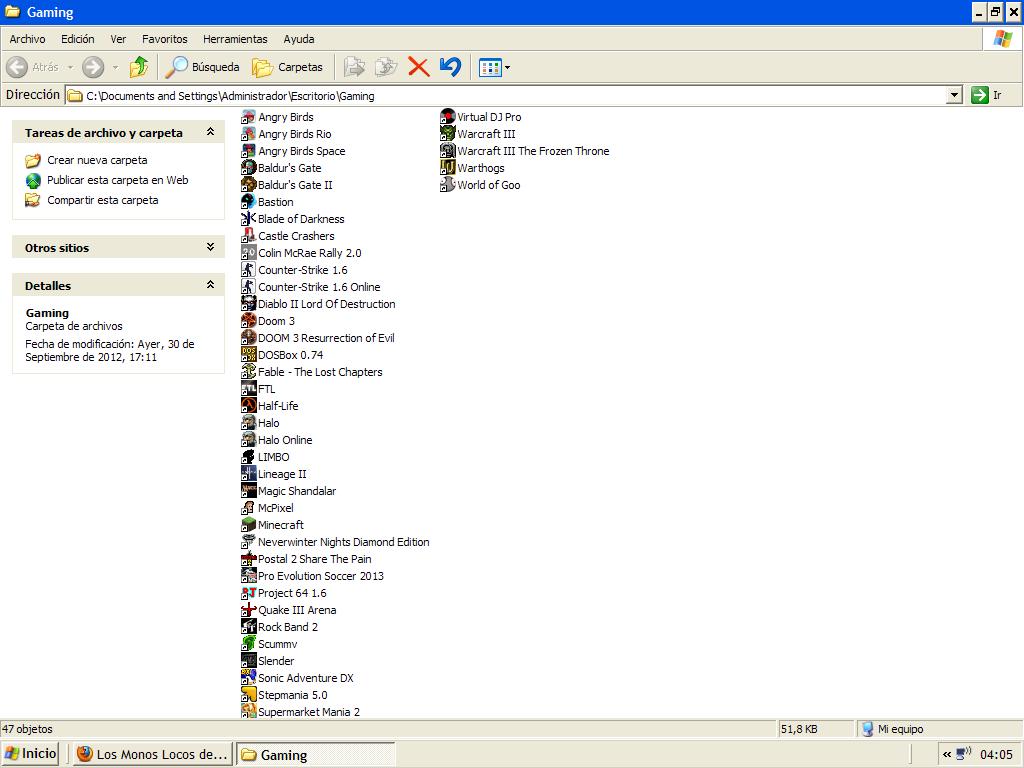Click the World of Goo icon
Image resolution: width=1024 pixels, height=768 pixels.
(x=447, y=185)
